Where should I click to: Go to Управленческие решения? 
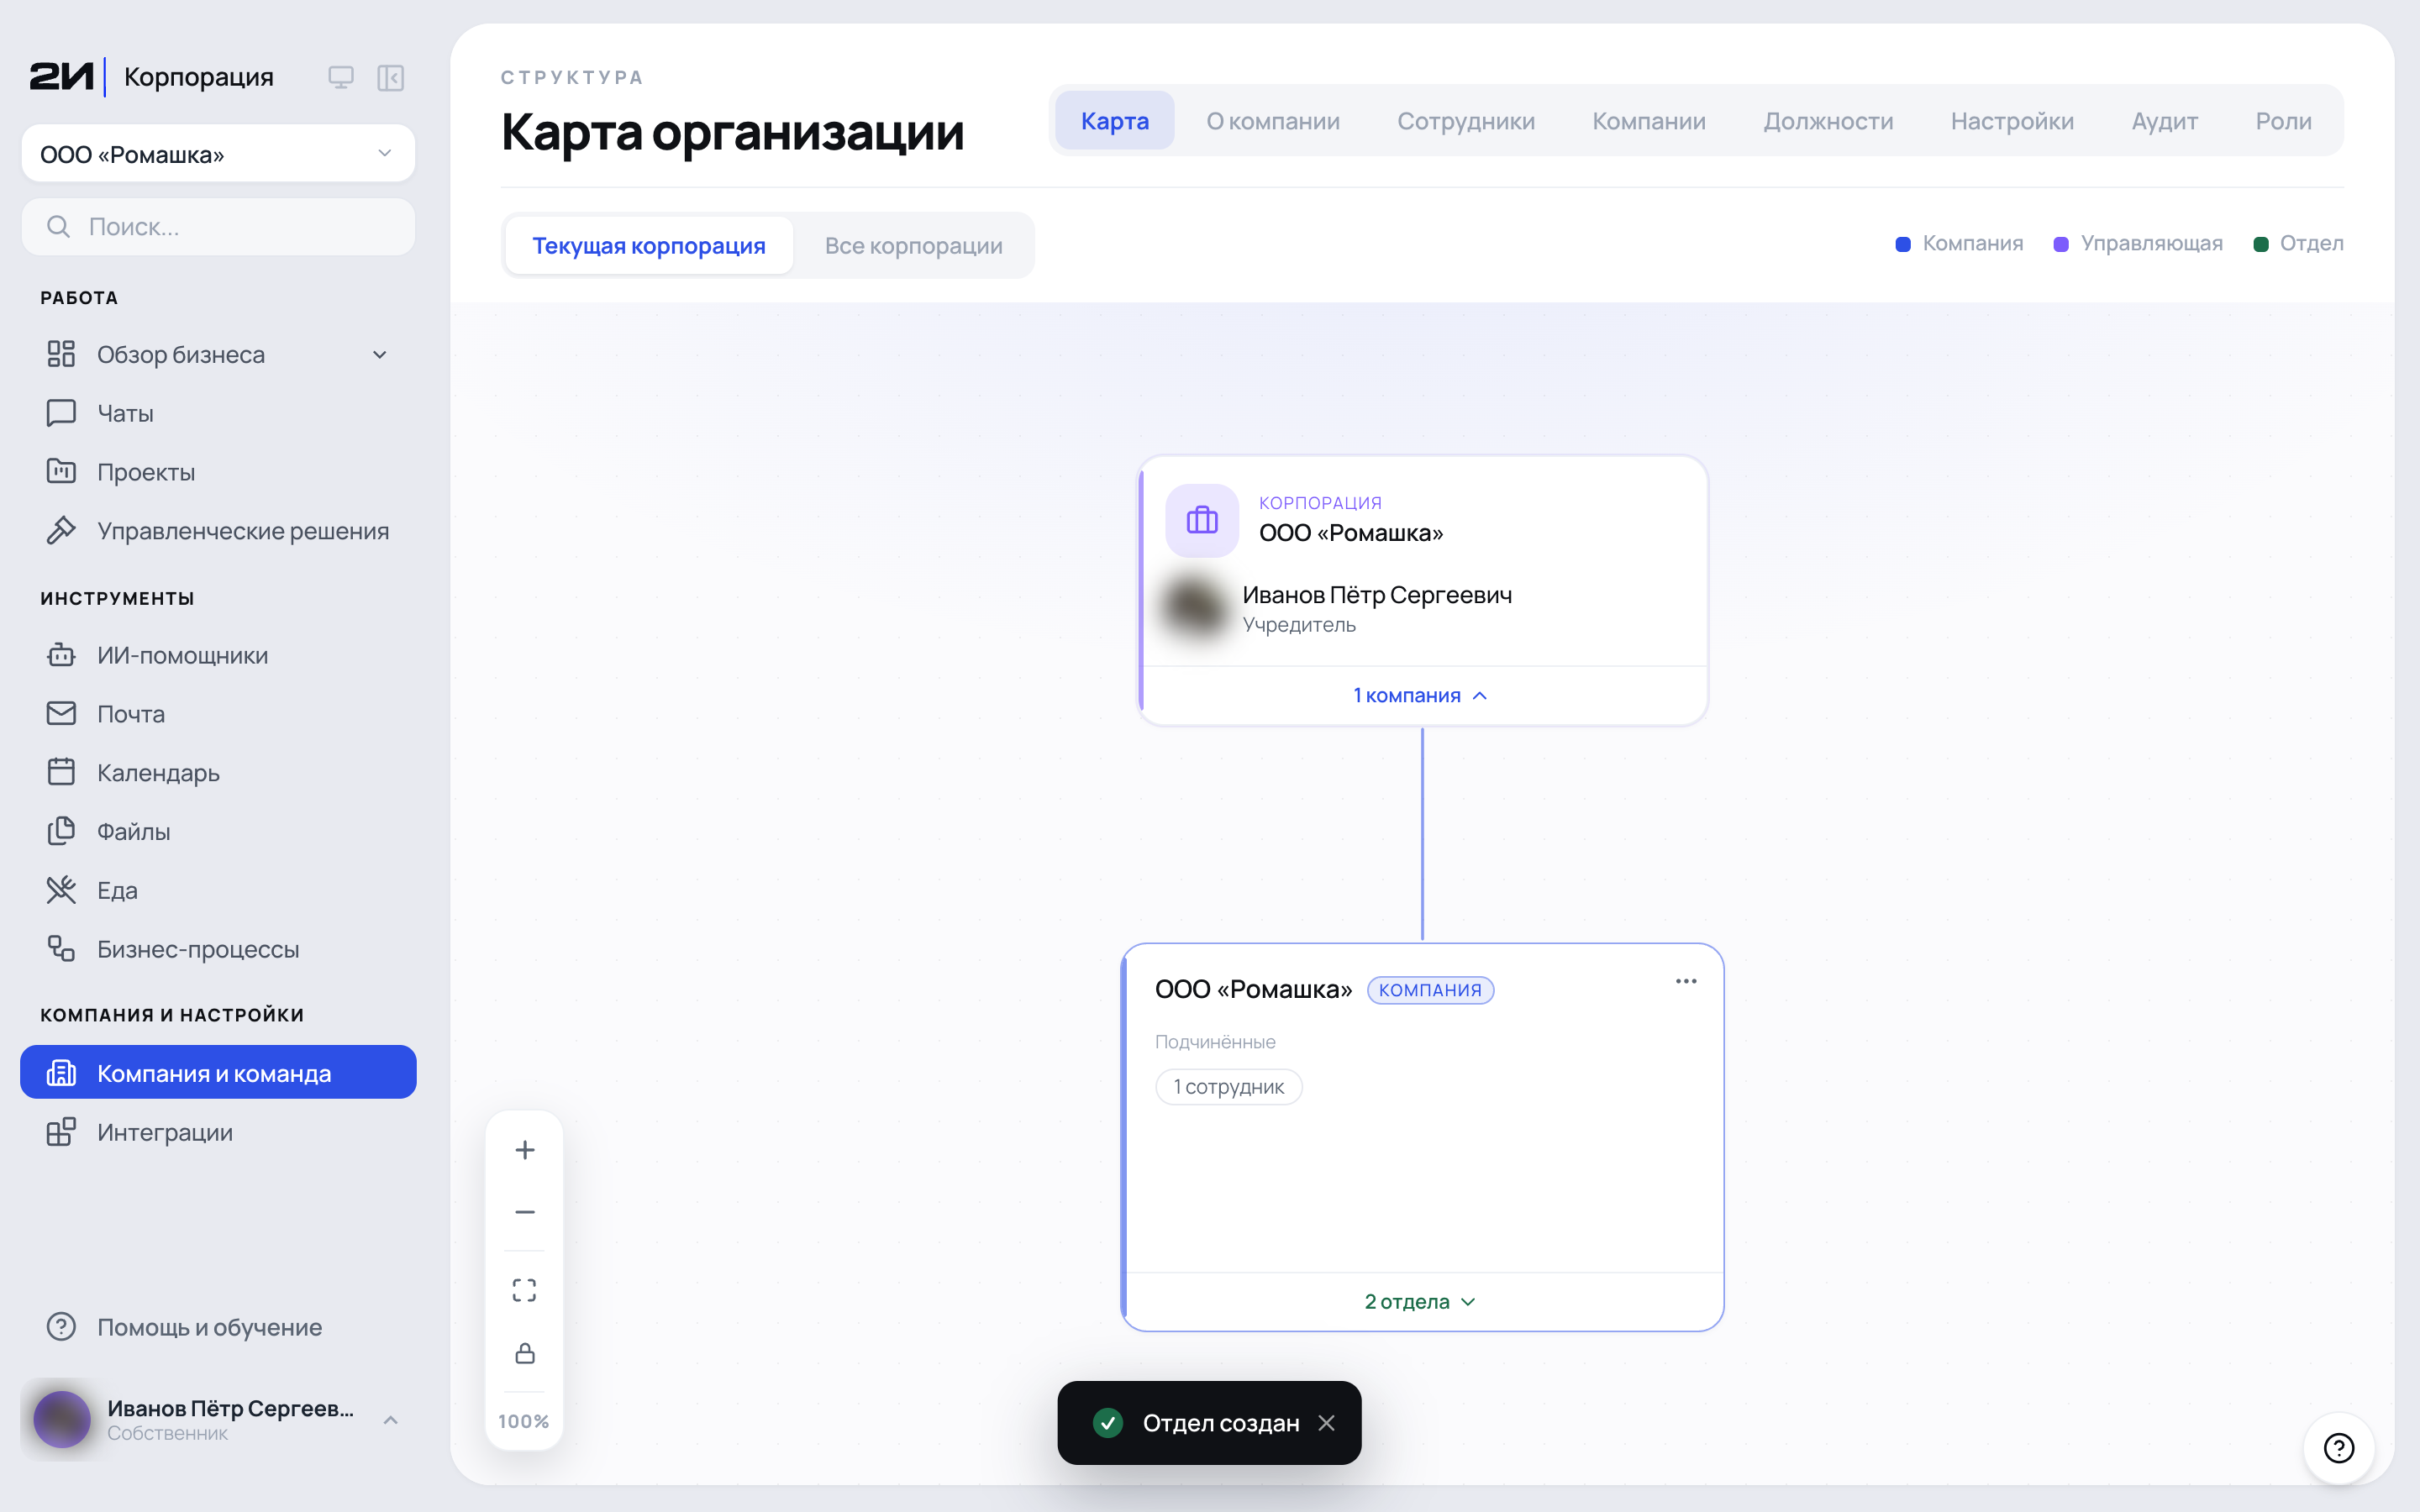tap(218, 531)
